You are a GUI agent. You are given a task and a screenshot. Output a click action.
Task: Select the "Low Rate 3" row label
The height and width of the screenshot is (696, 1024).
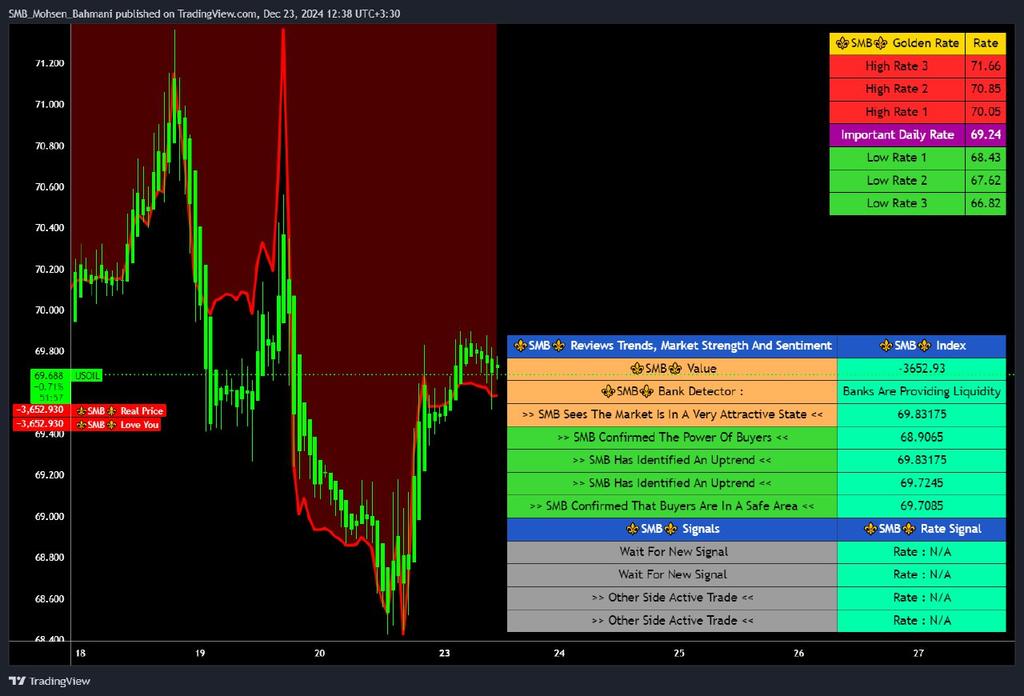(x=897, y=203)
